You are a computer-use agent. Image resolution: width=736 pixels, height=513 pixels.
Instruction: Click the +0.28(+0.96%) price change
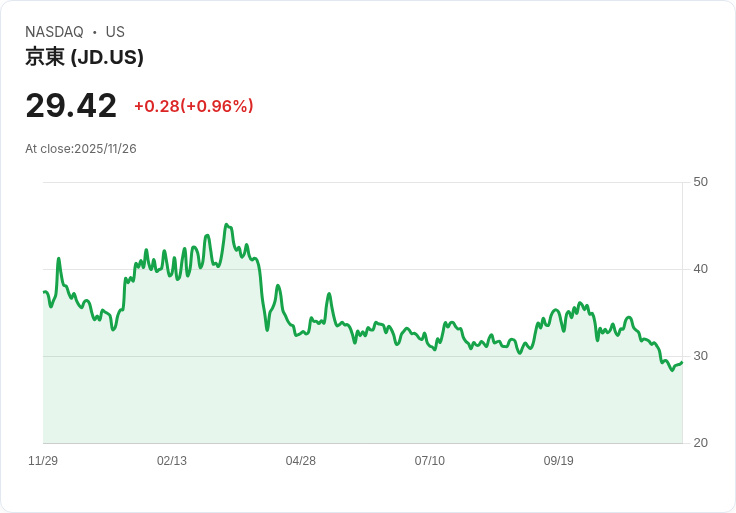193,106
